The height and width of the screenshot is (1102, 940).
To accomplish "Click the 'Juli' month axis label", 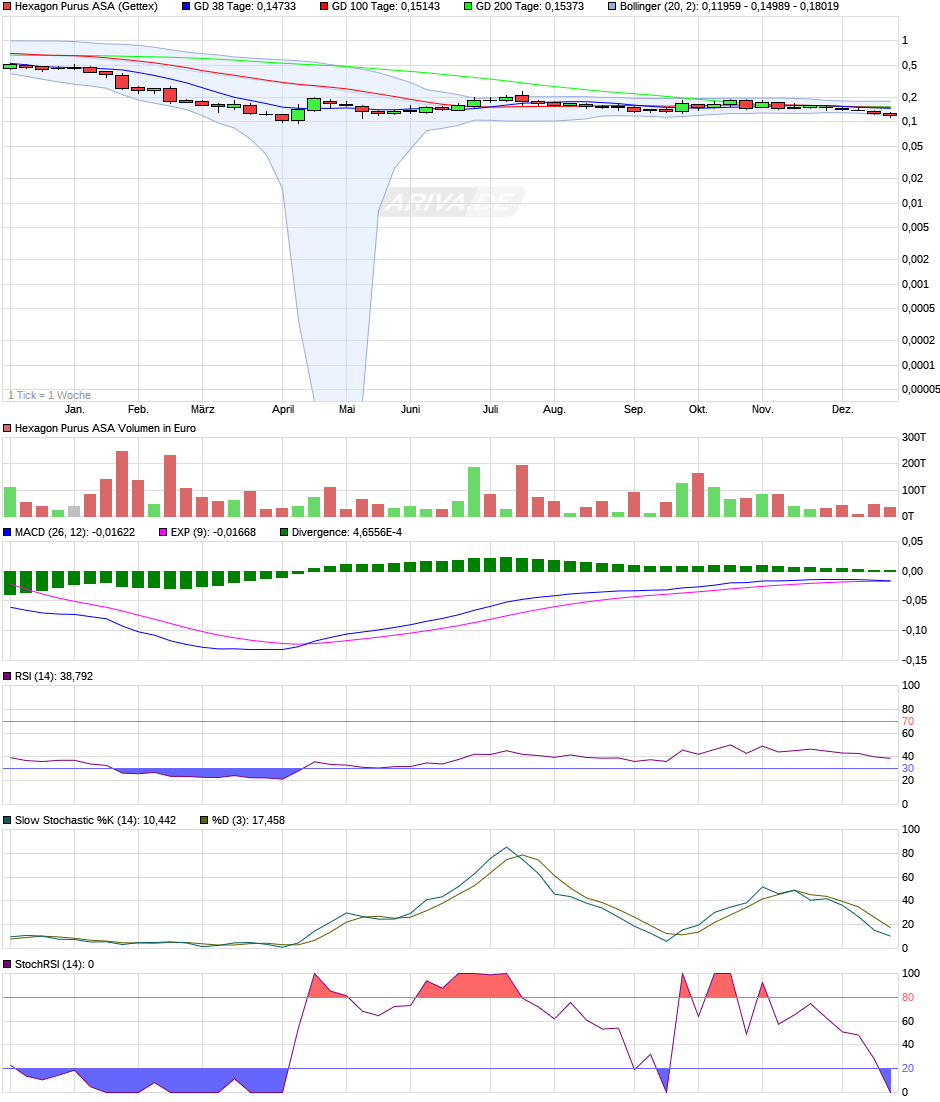I will pos(491,409).
